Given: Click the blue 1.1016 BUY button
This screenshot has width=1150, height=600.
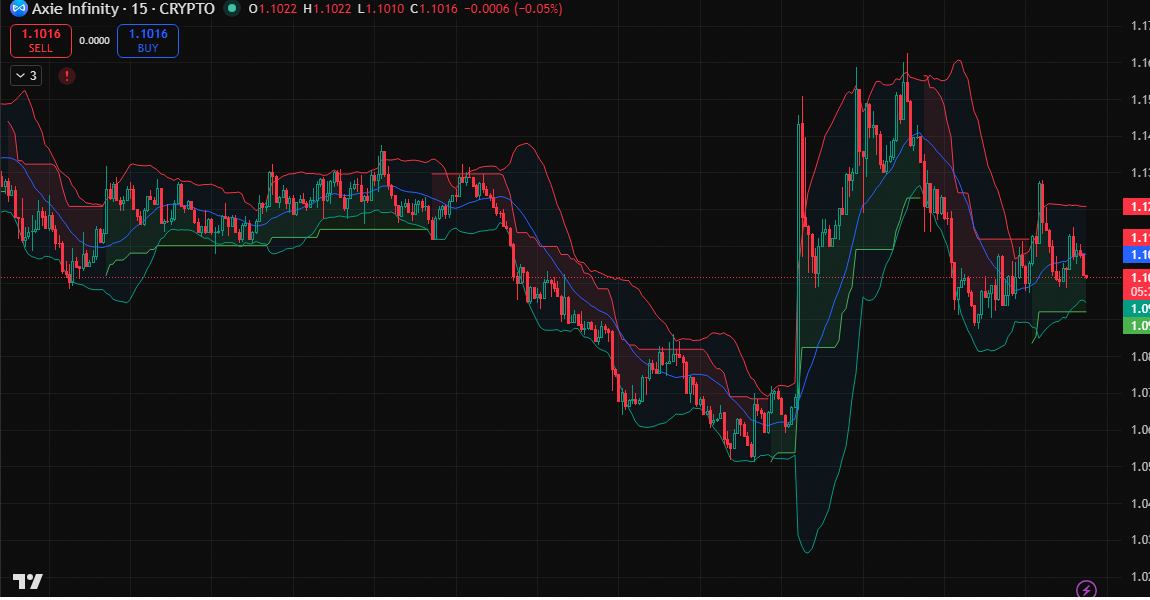Looking at the screenshot, I should pyautogui.click(x=148, y=40).
